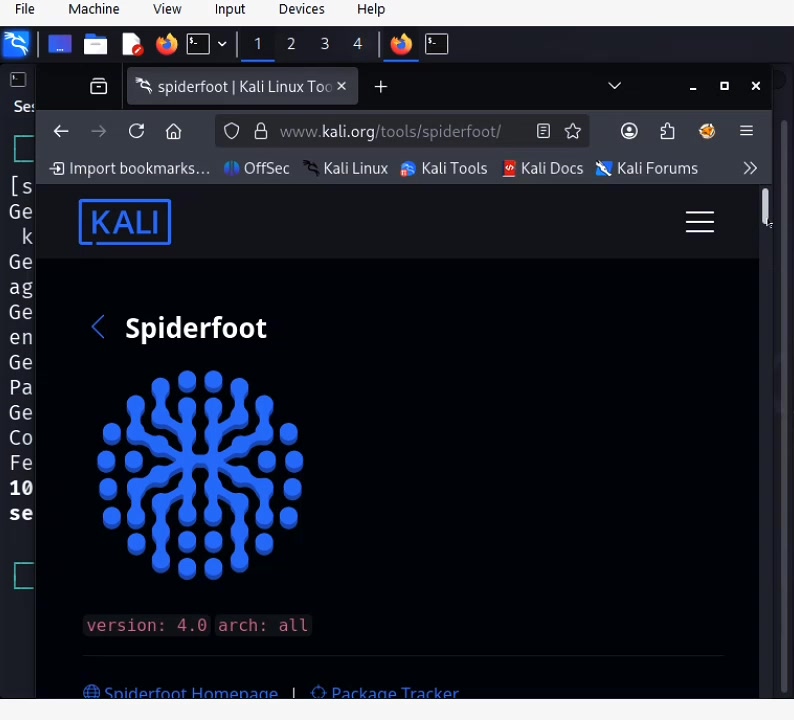The image size is (794, 720).
Task: Click the show desktop icon in panel
Action: (x=60, y=45)
